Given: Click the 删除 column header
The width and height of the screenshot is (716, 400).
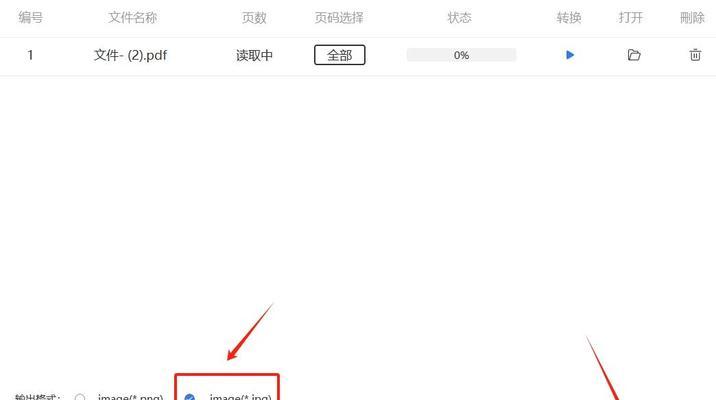Looking at the screenshot, I should 692,18.
